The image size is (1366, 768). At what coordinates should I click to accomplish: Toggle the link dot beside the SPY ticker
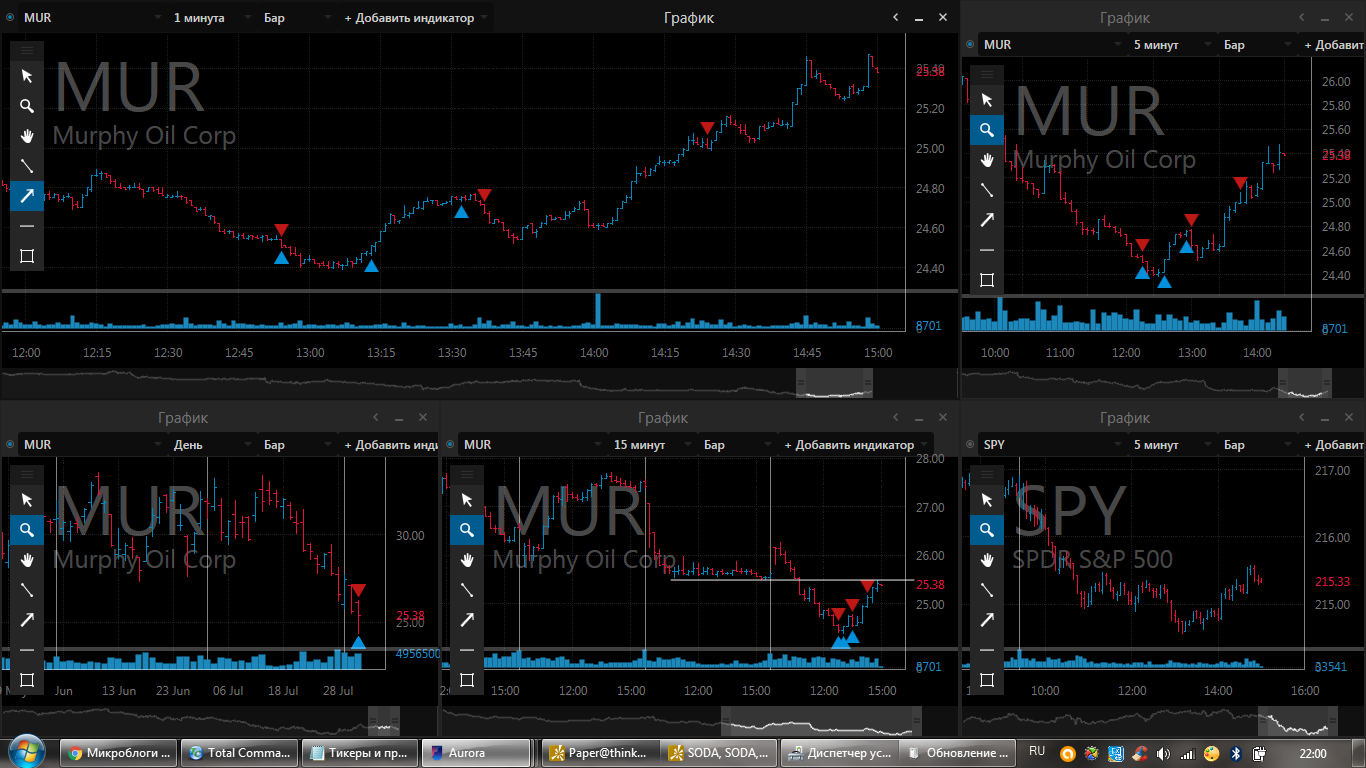pos(970,445)
